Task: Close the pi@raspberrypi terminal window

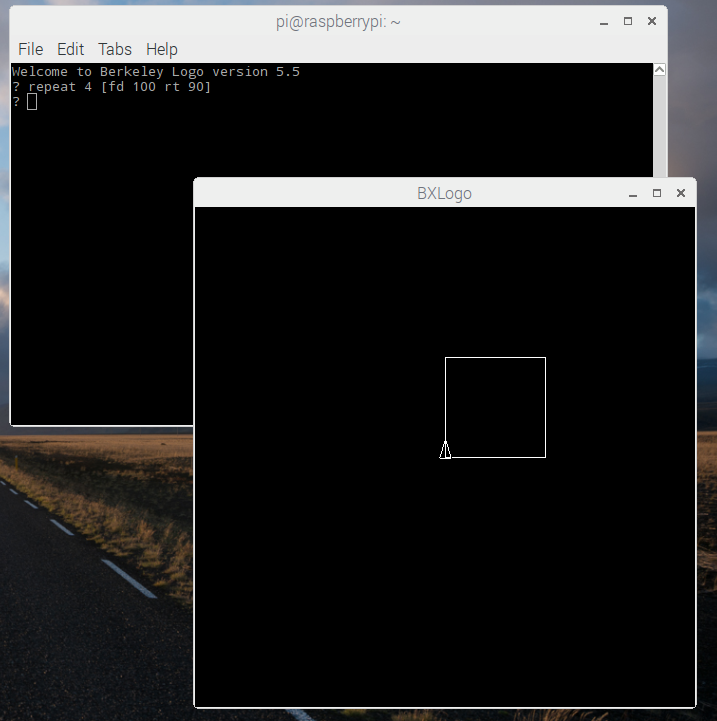Action: (652, 21)
